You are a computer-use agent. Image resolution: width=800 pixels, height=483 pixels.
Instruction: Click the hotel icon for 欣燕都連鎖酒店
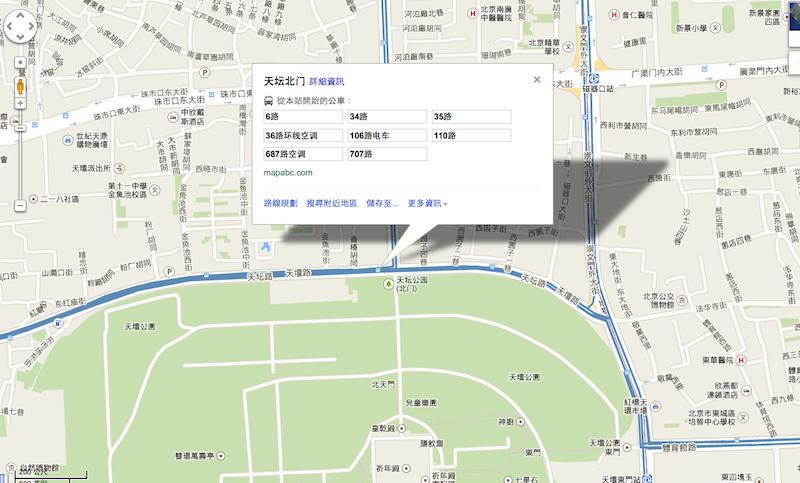click(x=746, y=390)
